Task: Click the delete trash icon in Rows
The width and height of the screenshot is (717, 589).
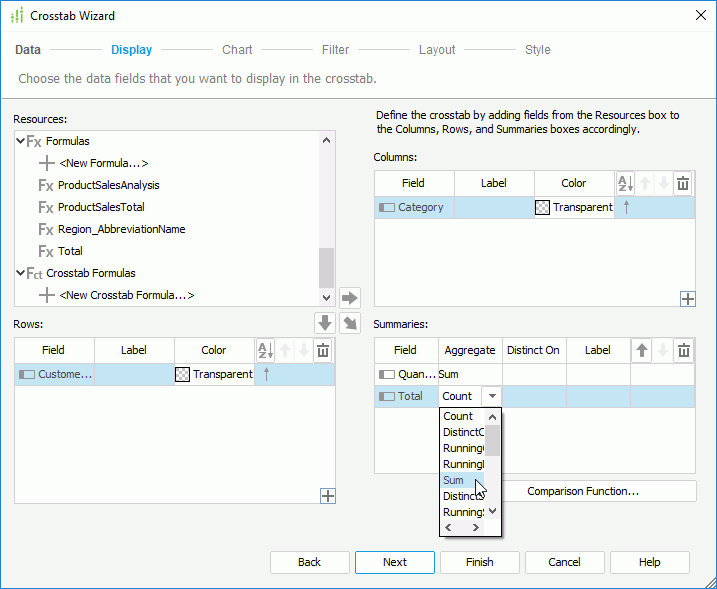Action: (323, 350)
